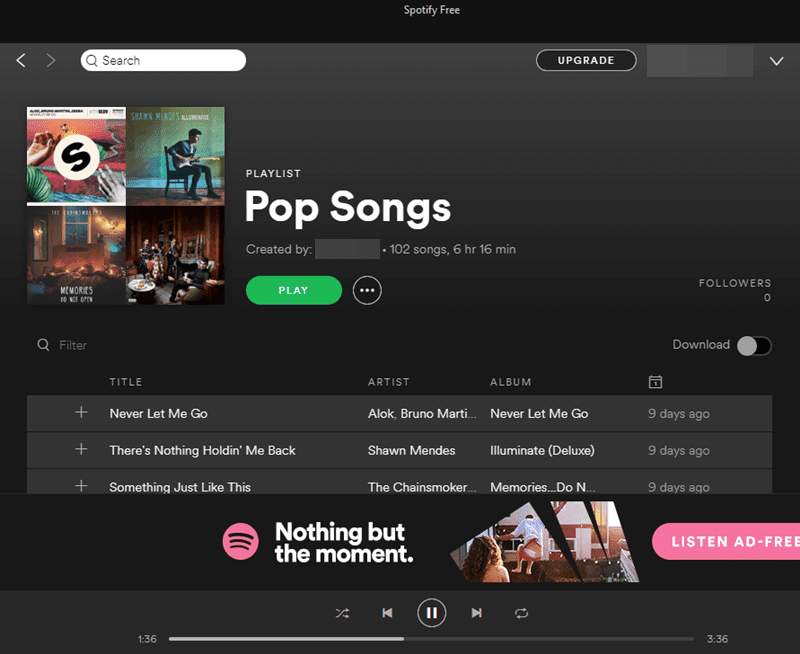
Task: Skip to the previous track
Action: pos(387,613)
